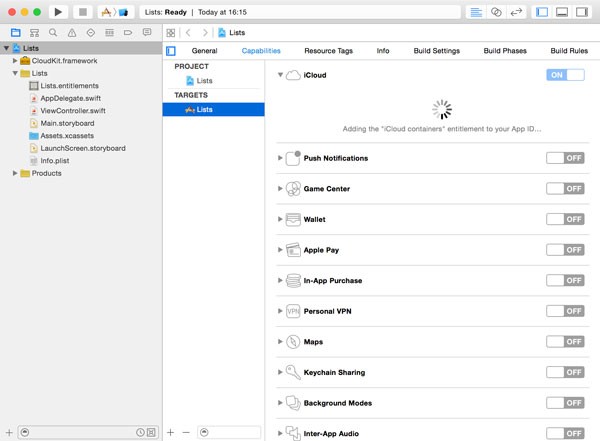Screen dimensions: 600x441
Task: Enable the Background Modes switch
Action: [x=565, y=403]
